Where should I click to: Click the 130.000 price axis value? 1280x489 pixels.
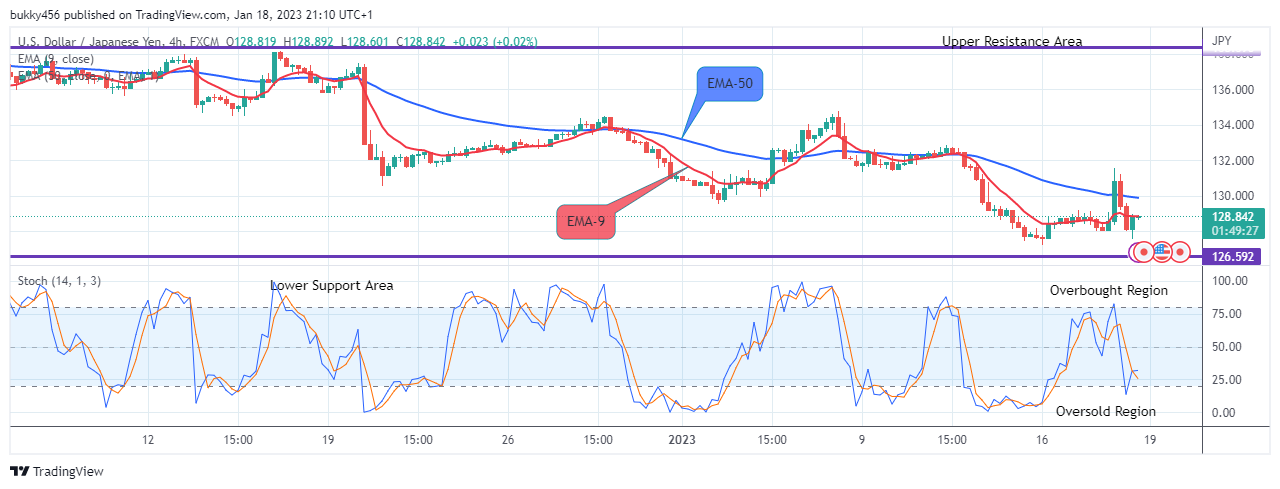(x=1233, y=195)
